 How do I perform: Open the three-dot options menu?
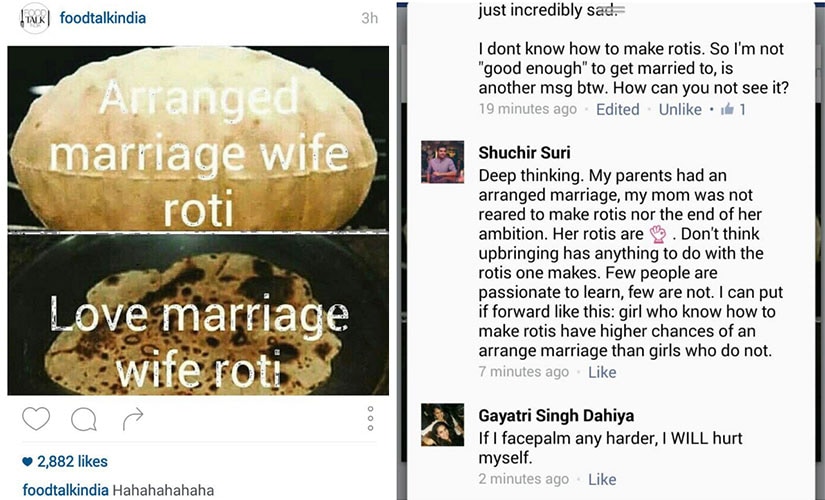pyautogui.click(x=370, y=418)
